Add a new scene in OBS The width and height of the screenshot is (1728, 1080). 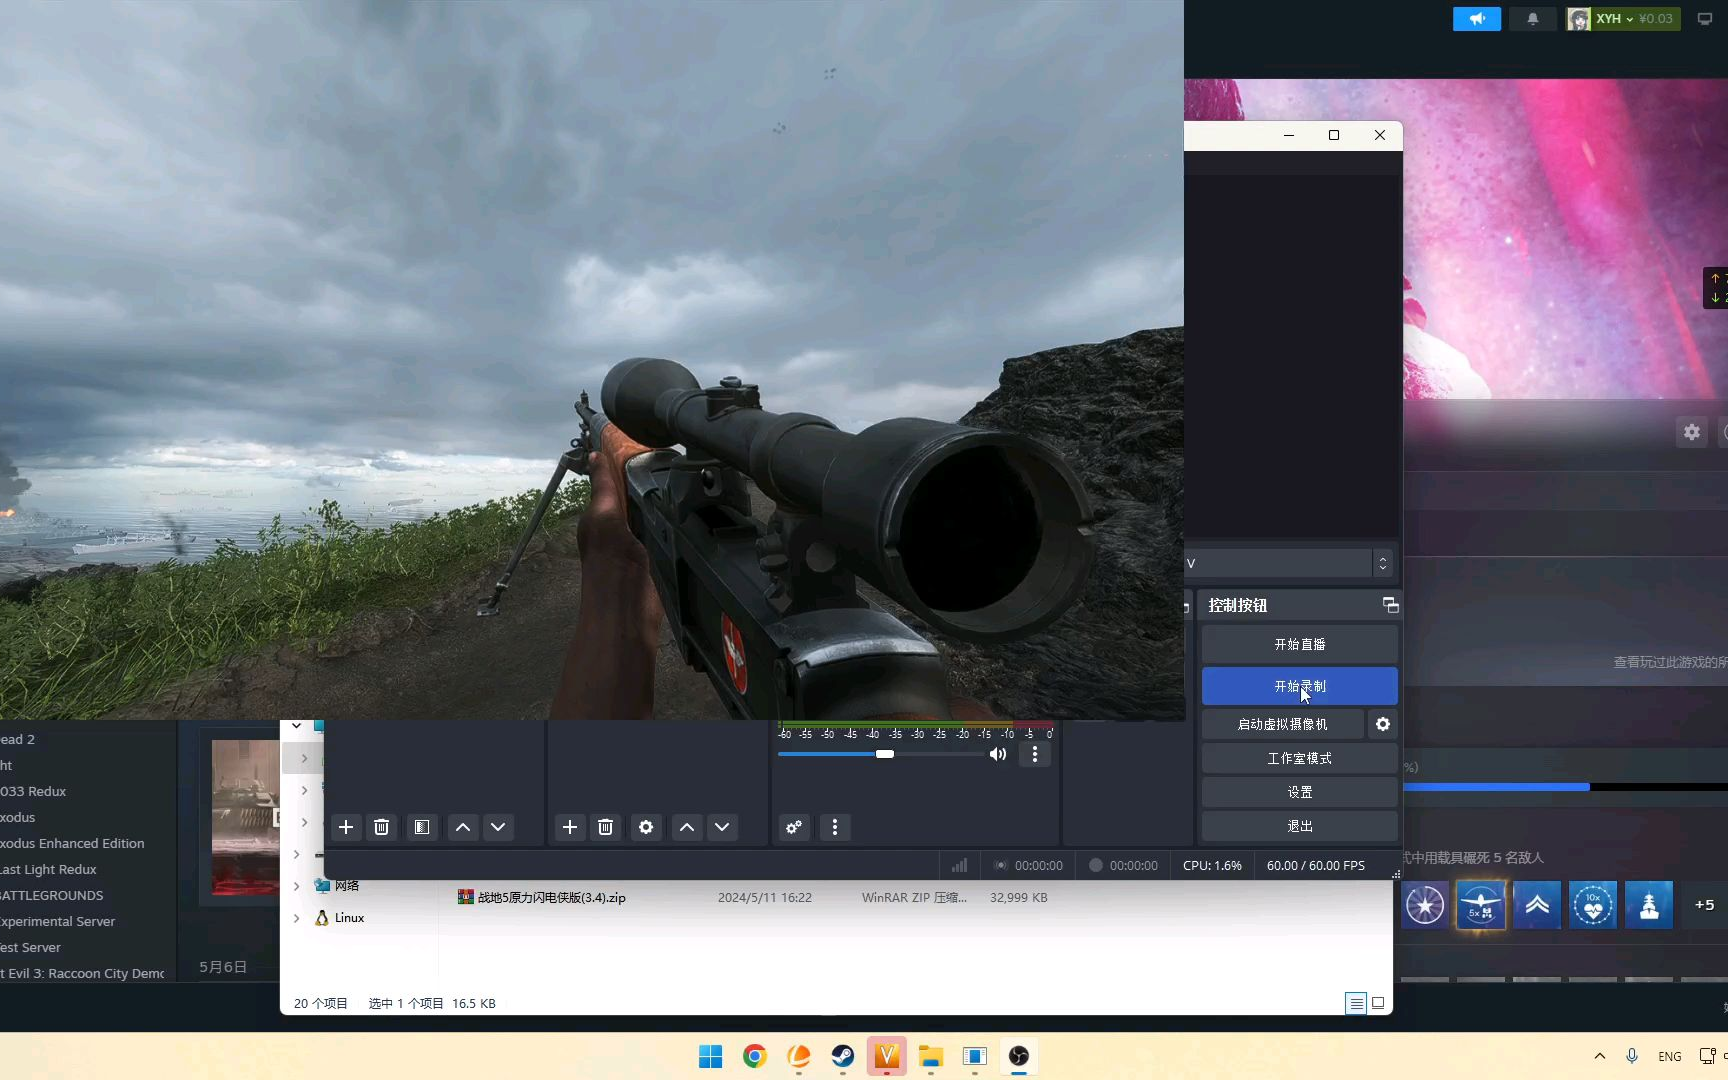(346, 827)
